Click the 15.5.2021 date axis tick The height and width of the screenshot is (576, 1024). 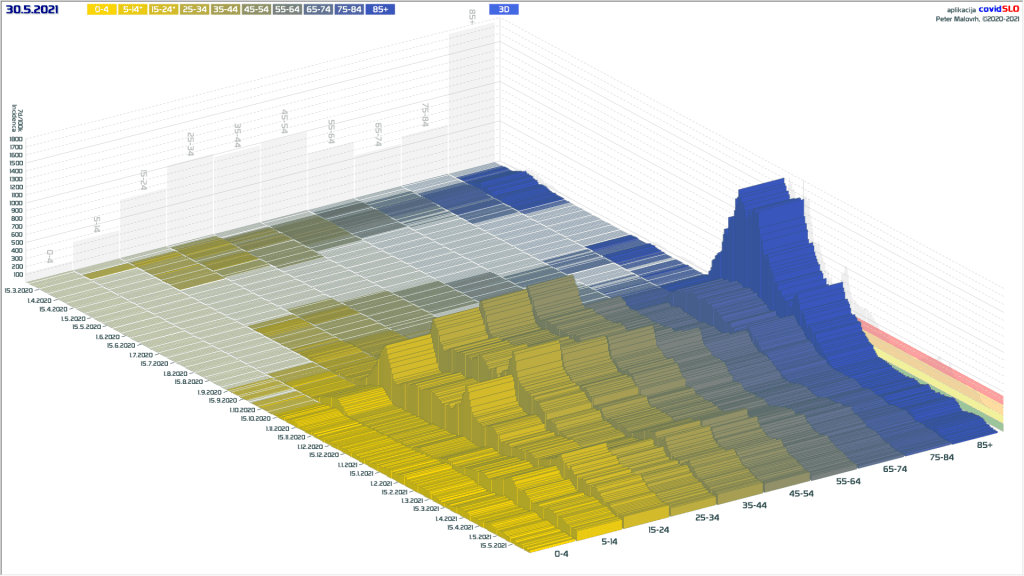495,545
